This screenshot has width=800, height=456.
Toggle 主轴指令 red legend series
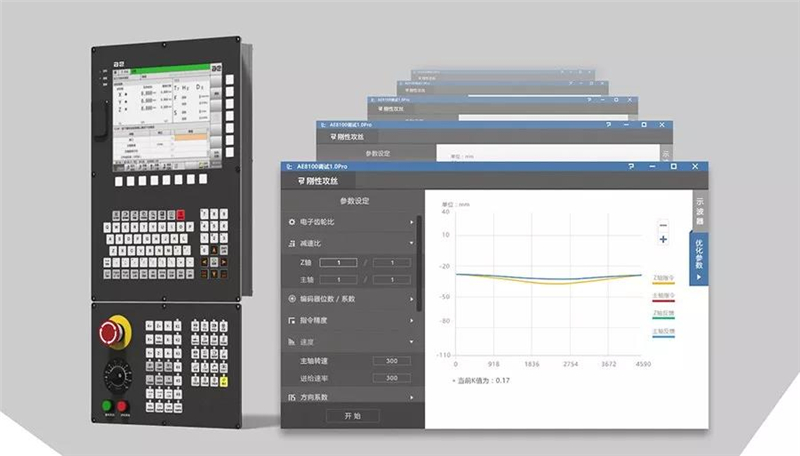661,298
